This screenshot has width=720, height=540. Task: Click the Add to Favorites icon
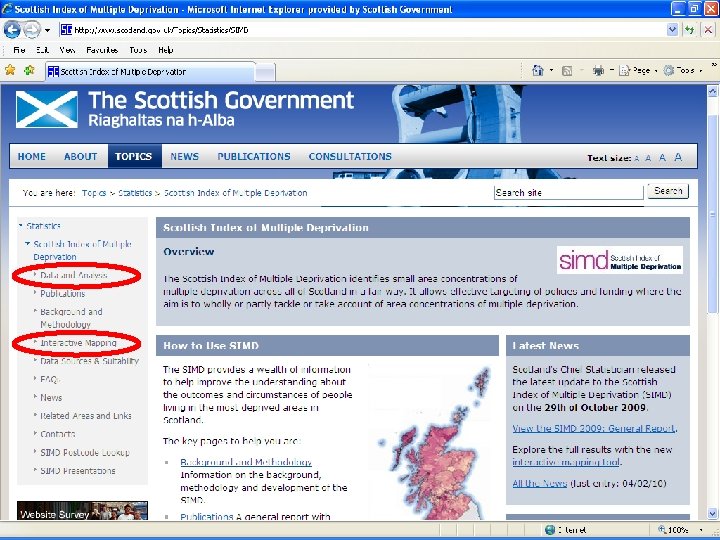coord(29,70)
